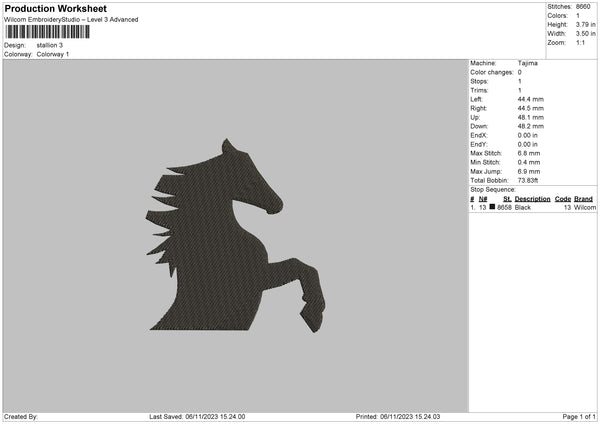The image size is (600, 424).
Task: Click the Stop Sequence heading
Action: coord(492,189)
